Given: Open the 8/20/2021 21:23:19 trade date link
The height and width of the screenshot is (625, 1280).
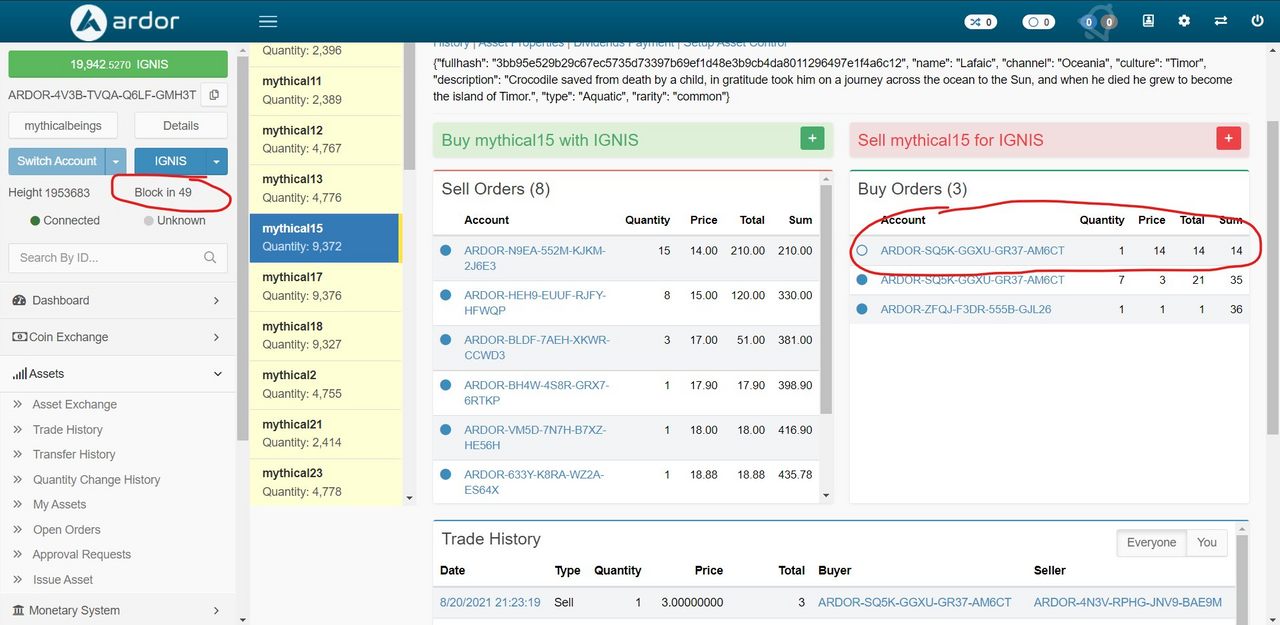Looking at the screenshot, I should [x=490, y=602].
